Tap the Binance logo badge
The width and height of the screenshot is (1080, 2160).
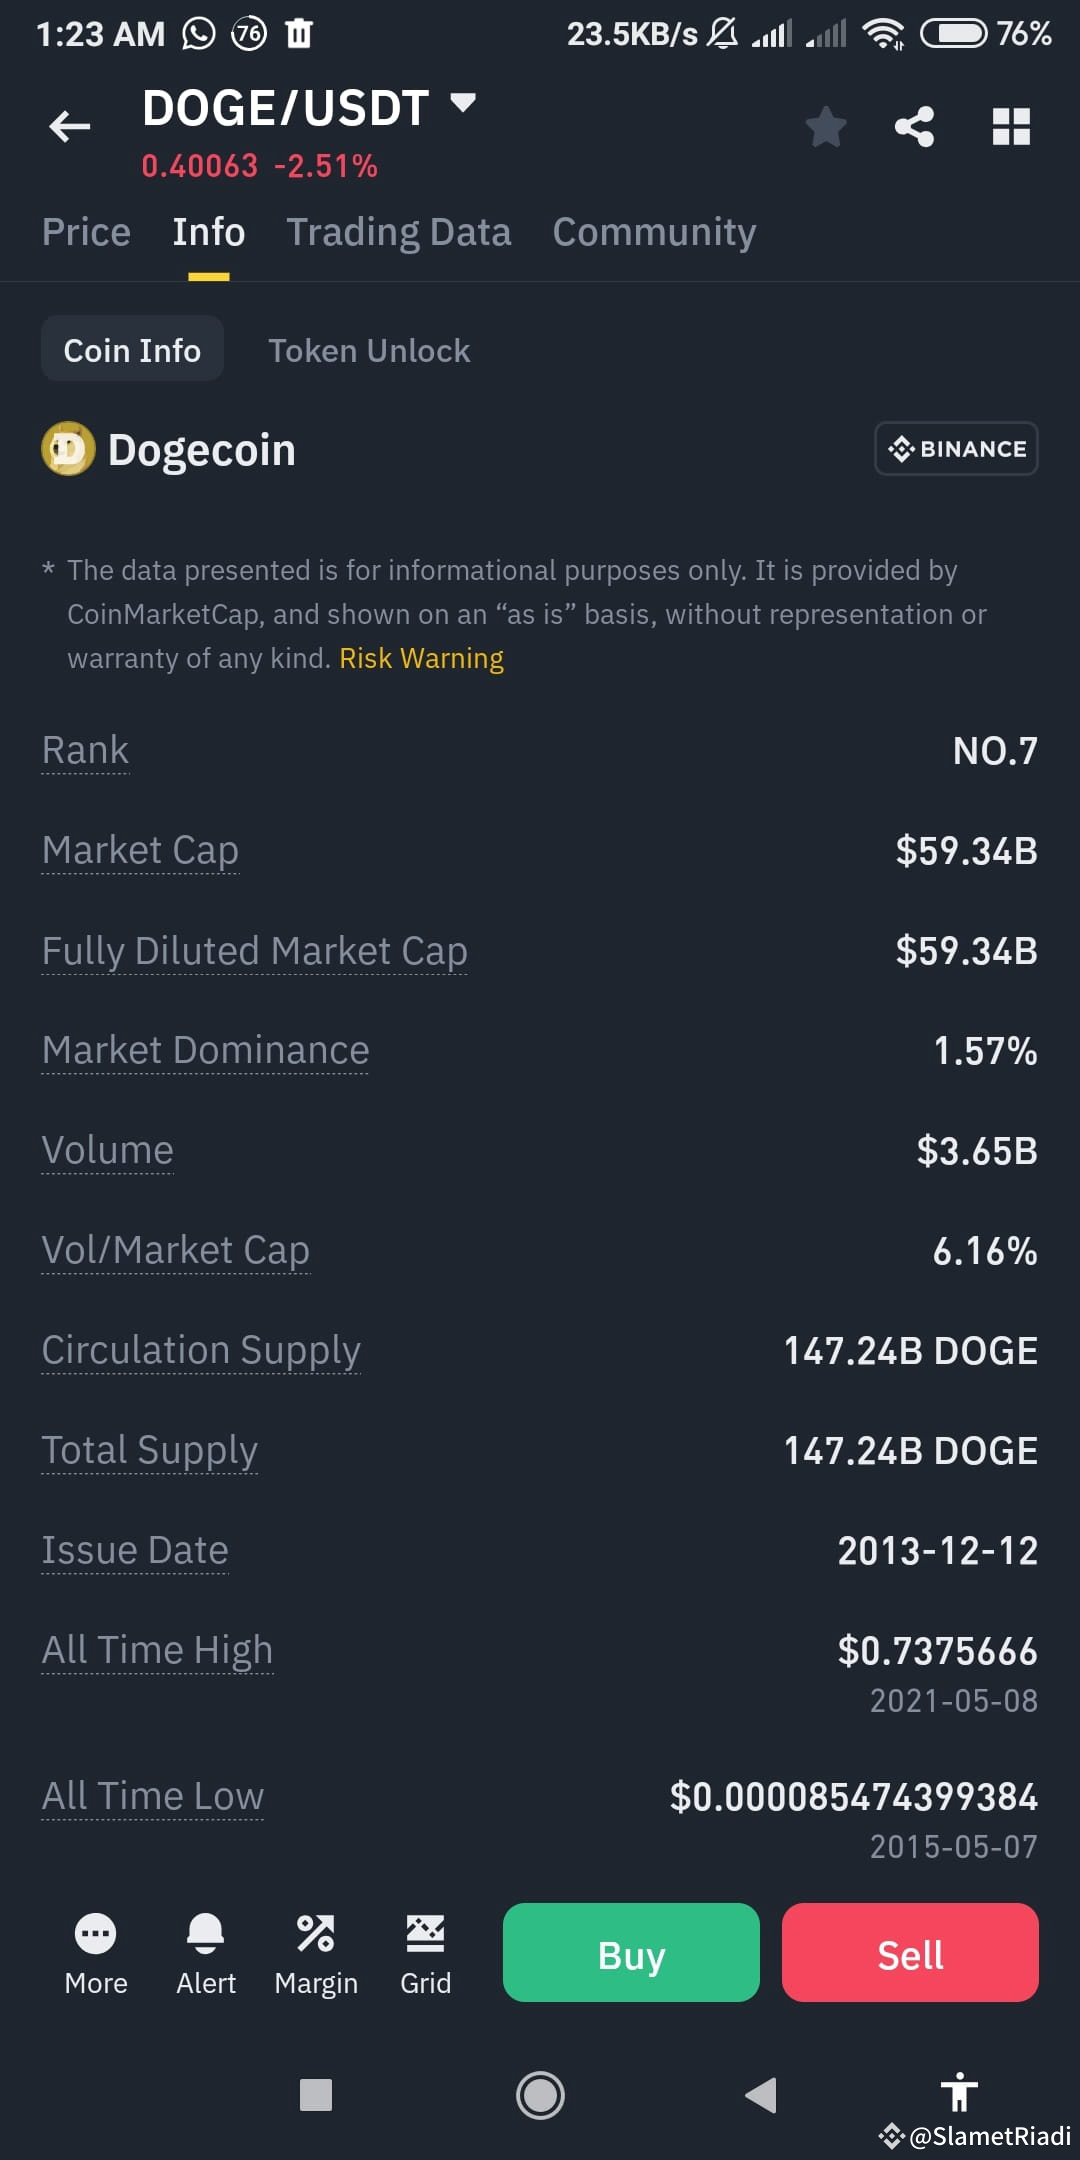955,448
